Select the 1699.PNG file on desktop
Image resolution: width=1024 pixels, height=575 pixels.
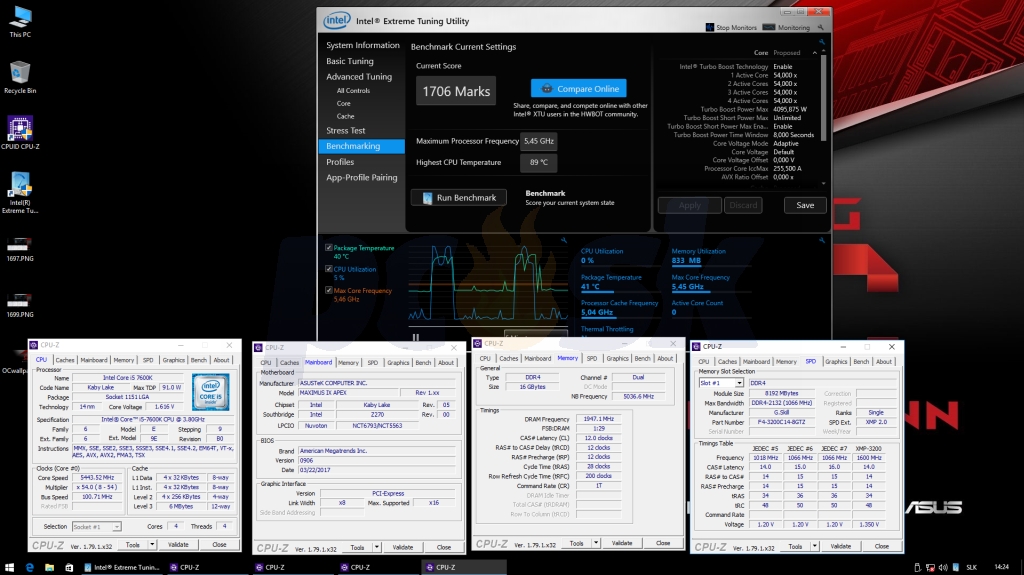click(20, 305)
